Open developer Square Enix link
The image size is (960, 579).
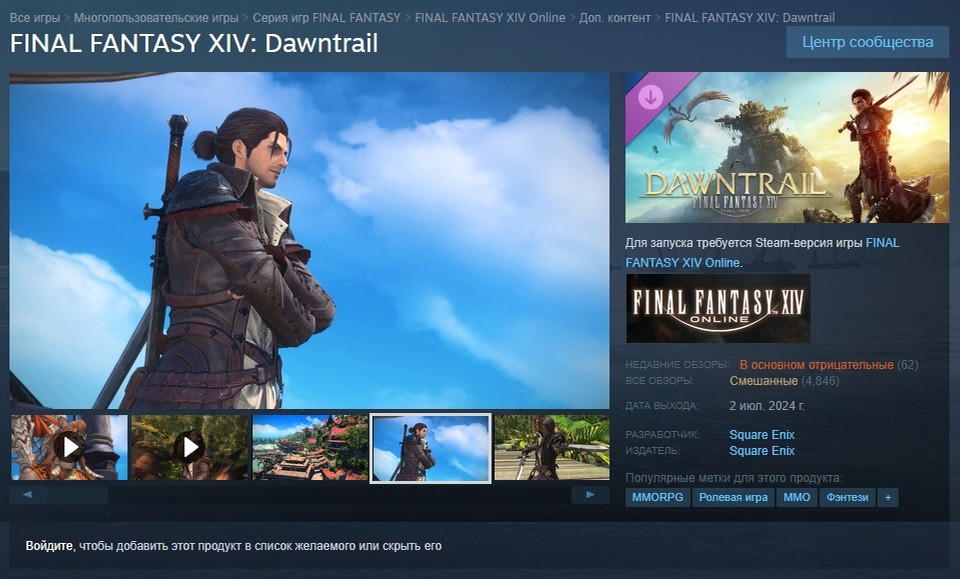tap(762, 435)
